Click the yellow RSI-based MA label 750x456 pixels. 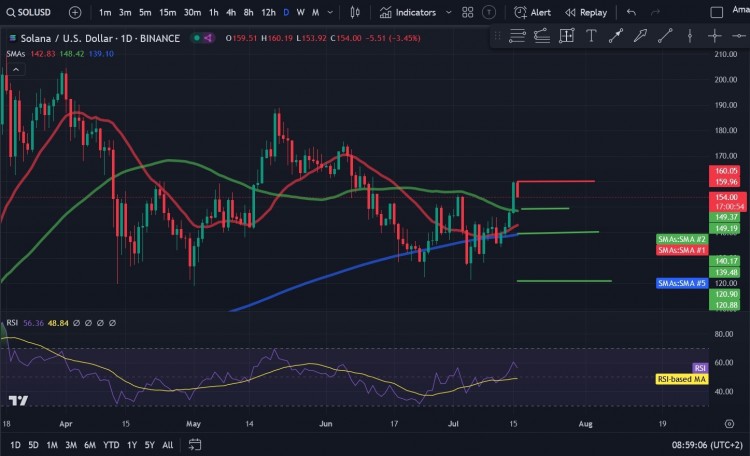[682, 379]
